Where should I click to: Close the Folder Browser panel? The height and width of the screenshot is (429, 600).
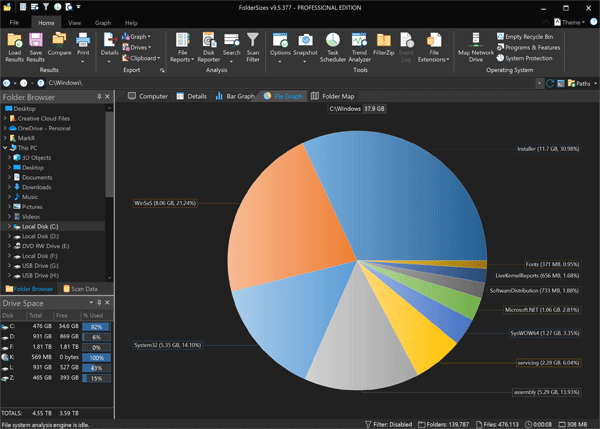108,97
